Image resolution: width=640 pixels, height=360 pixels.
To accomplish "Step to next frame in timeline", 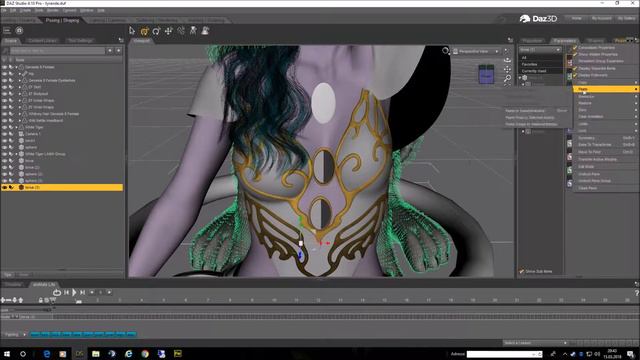I will 82,292.
